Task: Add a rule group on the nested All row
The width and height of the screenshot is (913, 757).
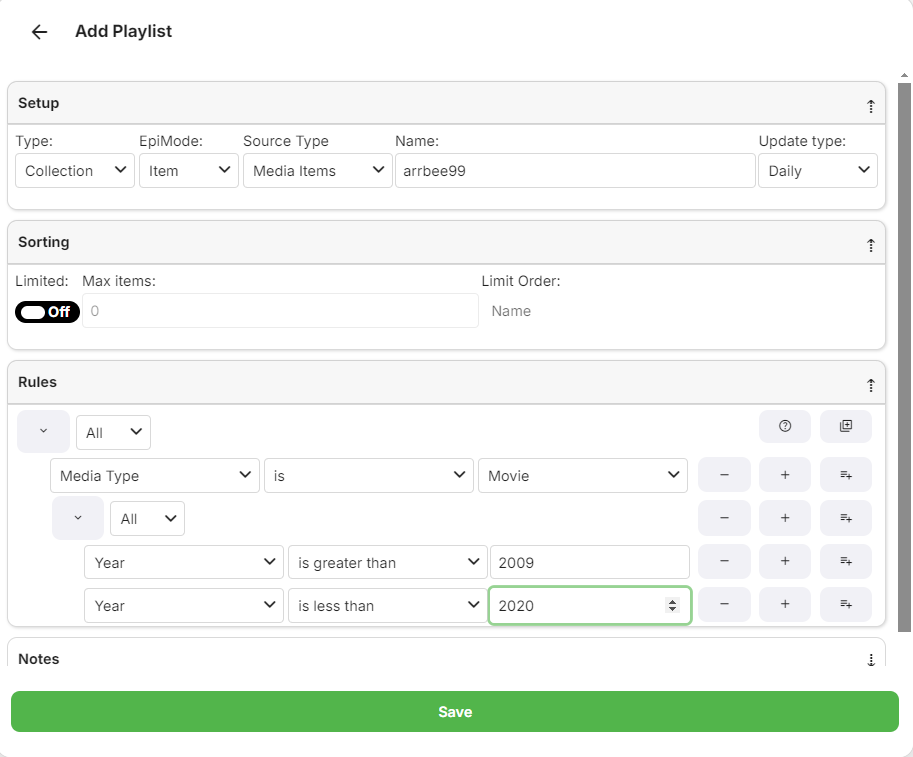Action: [846, 518]
